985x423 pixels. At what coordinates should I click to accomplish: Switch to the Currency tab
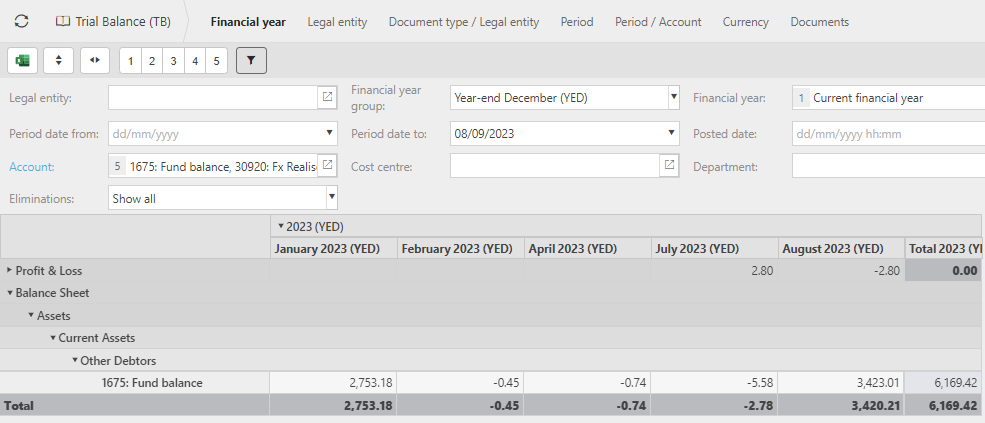745,22
